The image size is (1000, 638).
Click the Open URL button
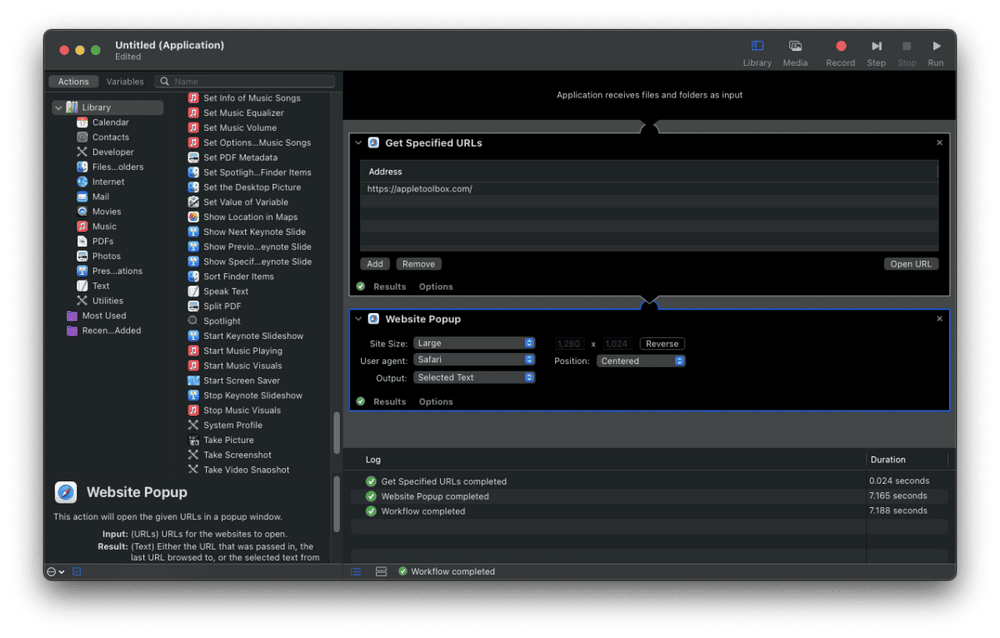911,263
